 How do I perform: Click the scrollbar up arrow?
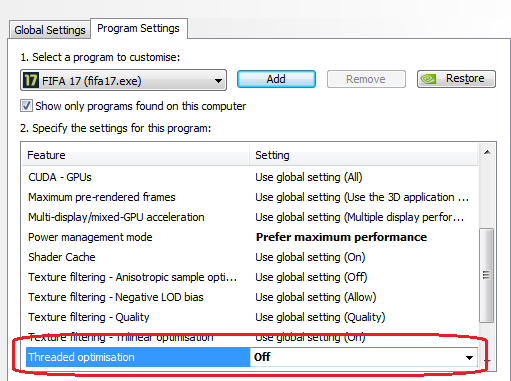[487, 152]
